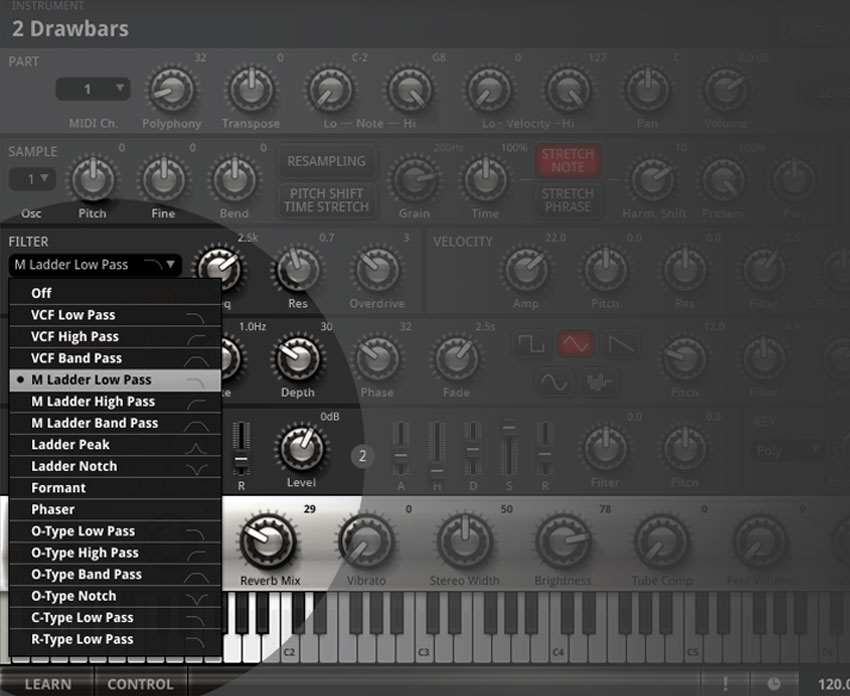This screenshot has height=696, width=850.
Task: Toggle the Stretch Phrase button
Action: [x=568, y=200]
